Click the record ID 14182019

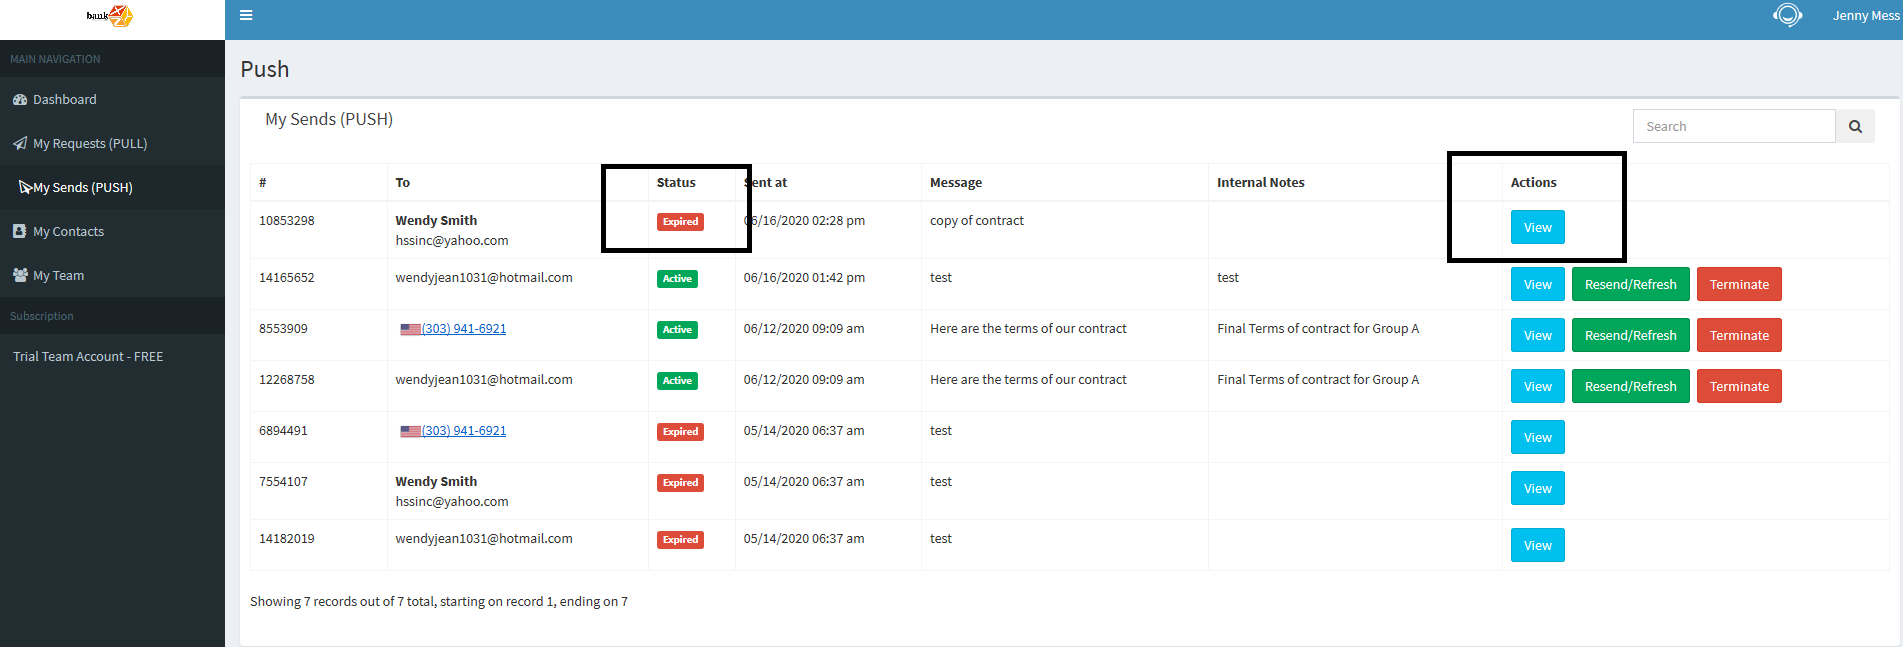point(287,538)
